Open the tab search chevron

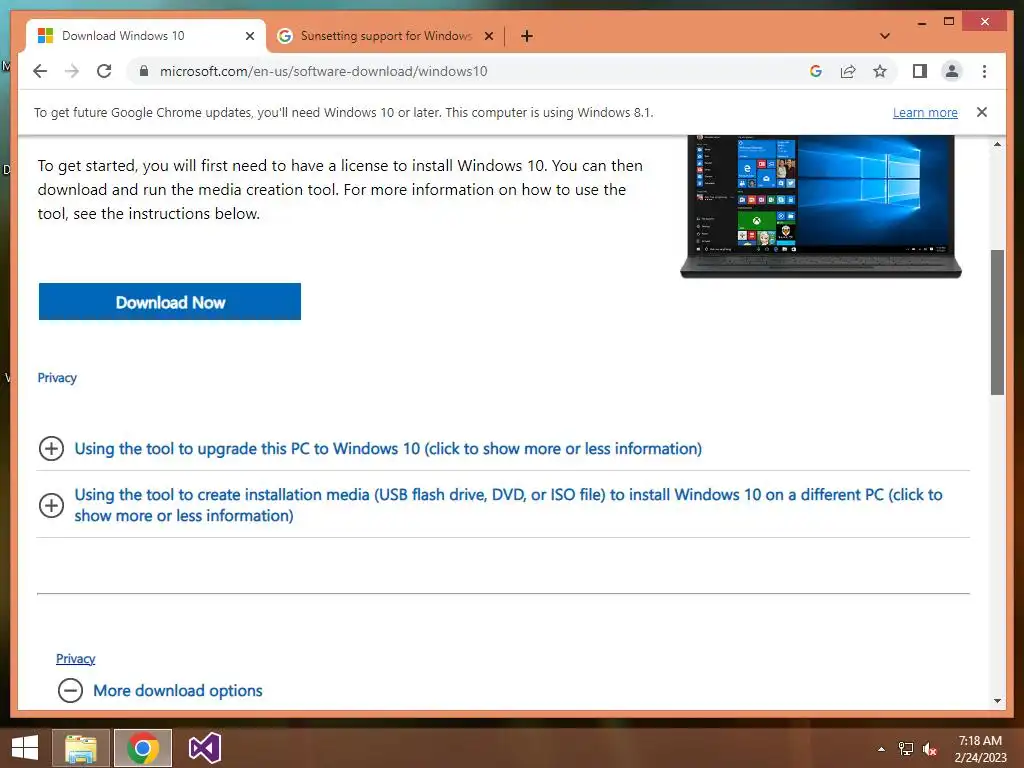(x=885, y=36)
